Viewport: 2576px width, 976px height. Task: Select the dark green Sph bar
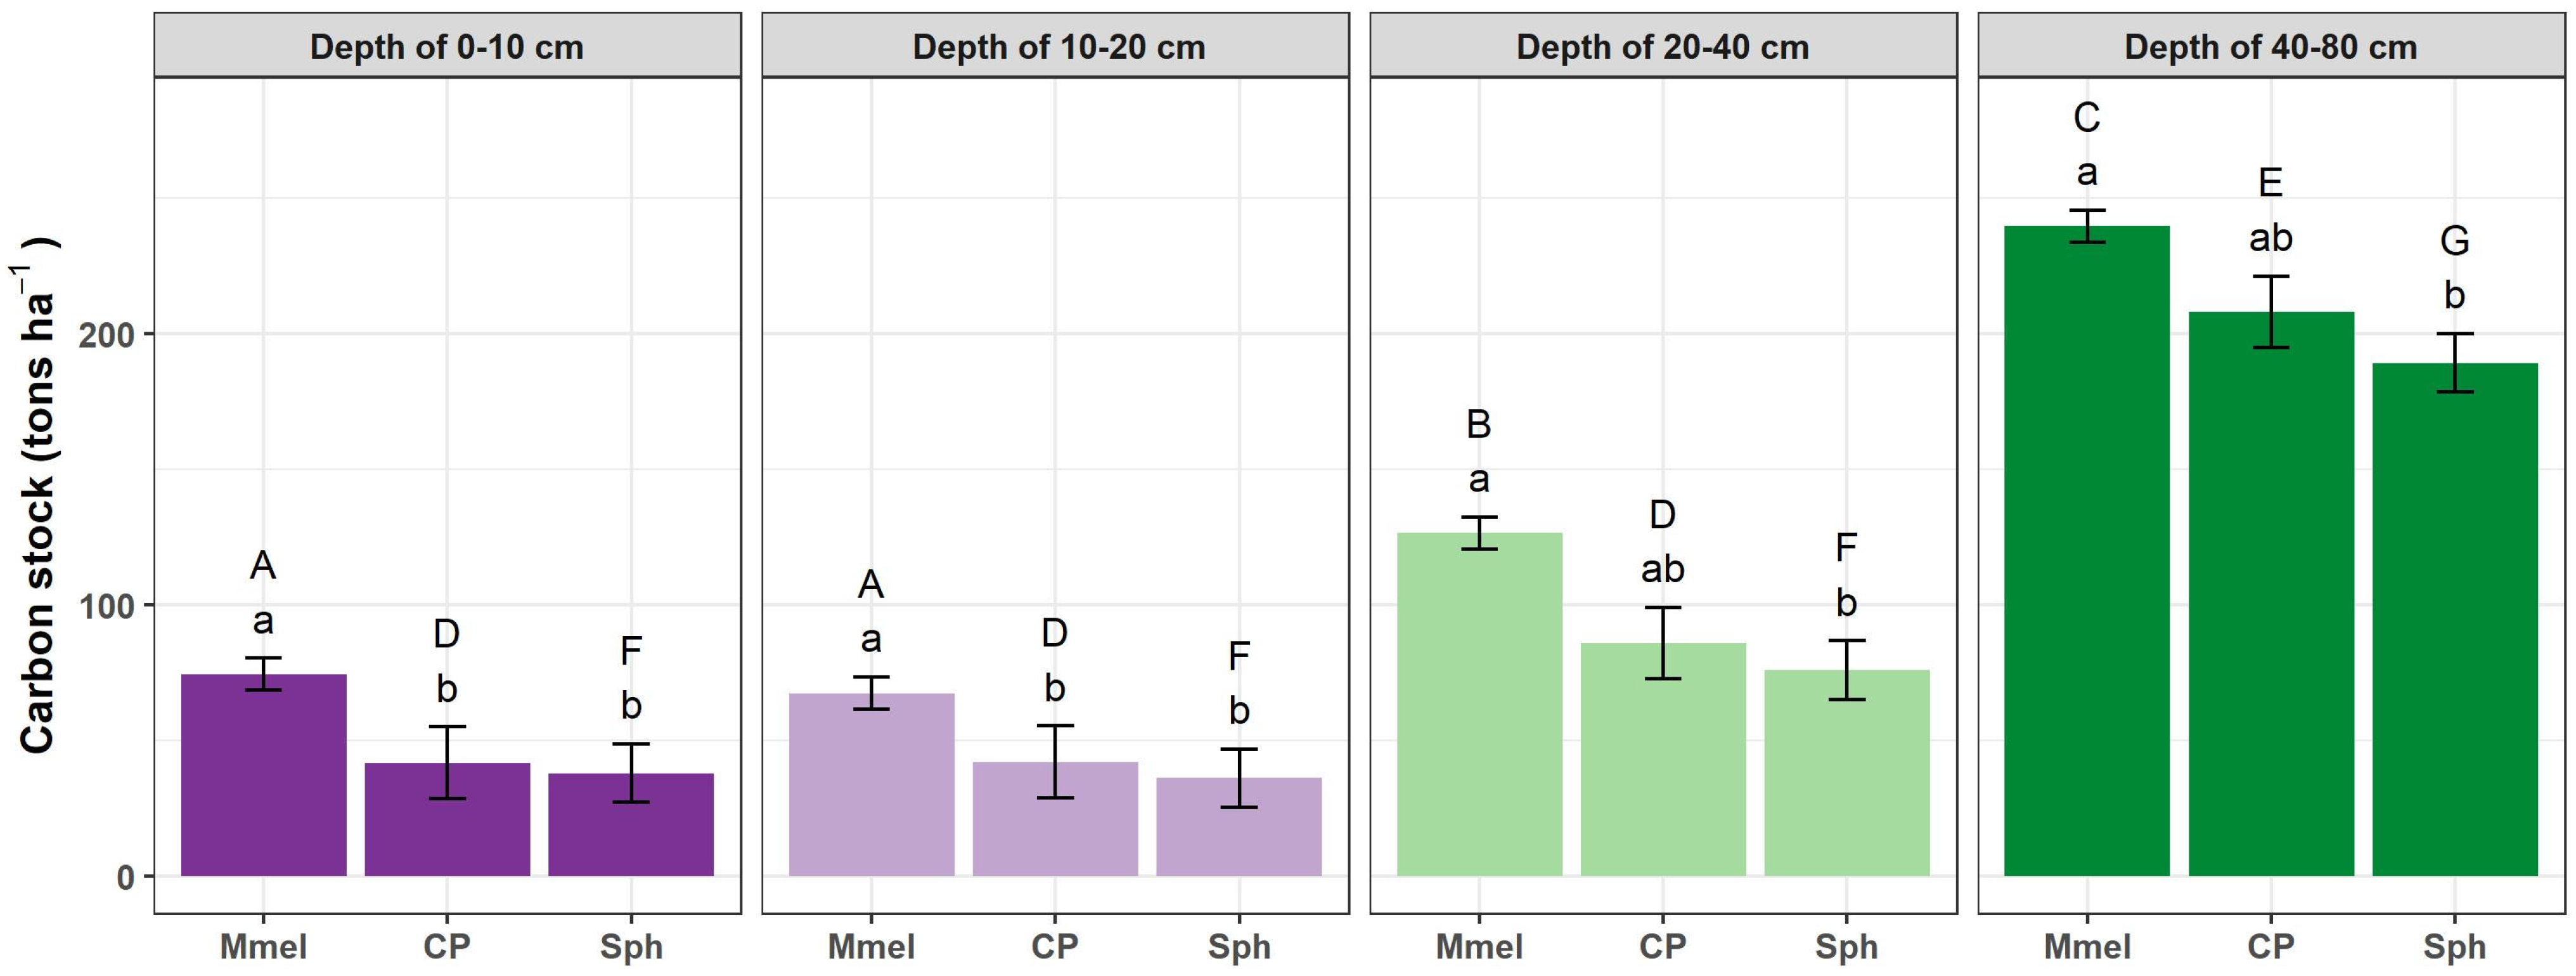pos(2454,620)
